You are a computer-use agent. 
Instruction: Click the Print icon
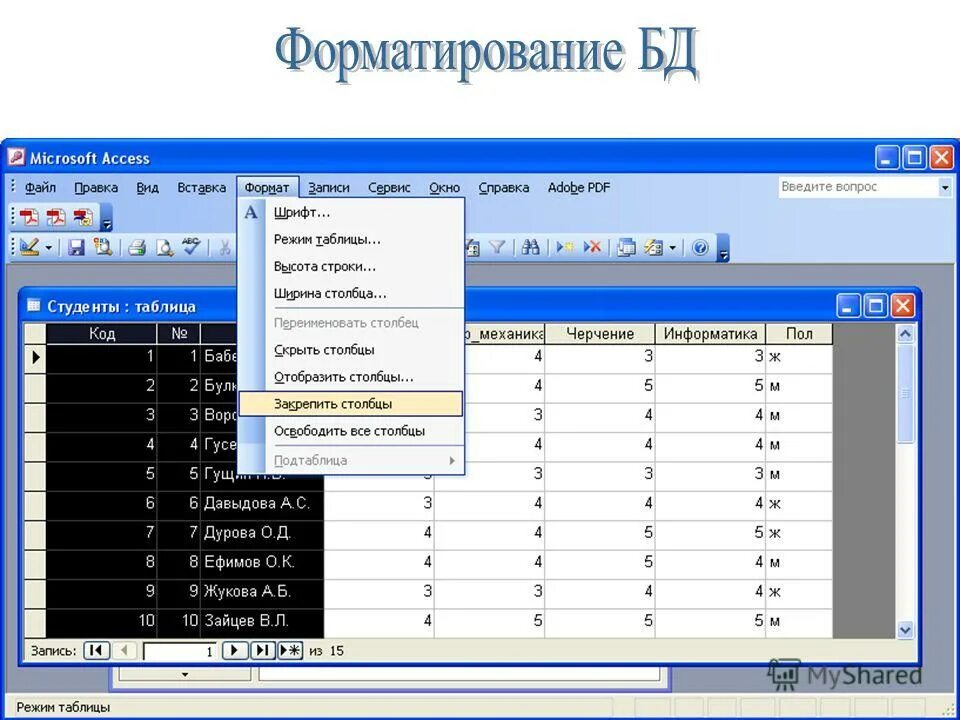click(x=137, y=247)
